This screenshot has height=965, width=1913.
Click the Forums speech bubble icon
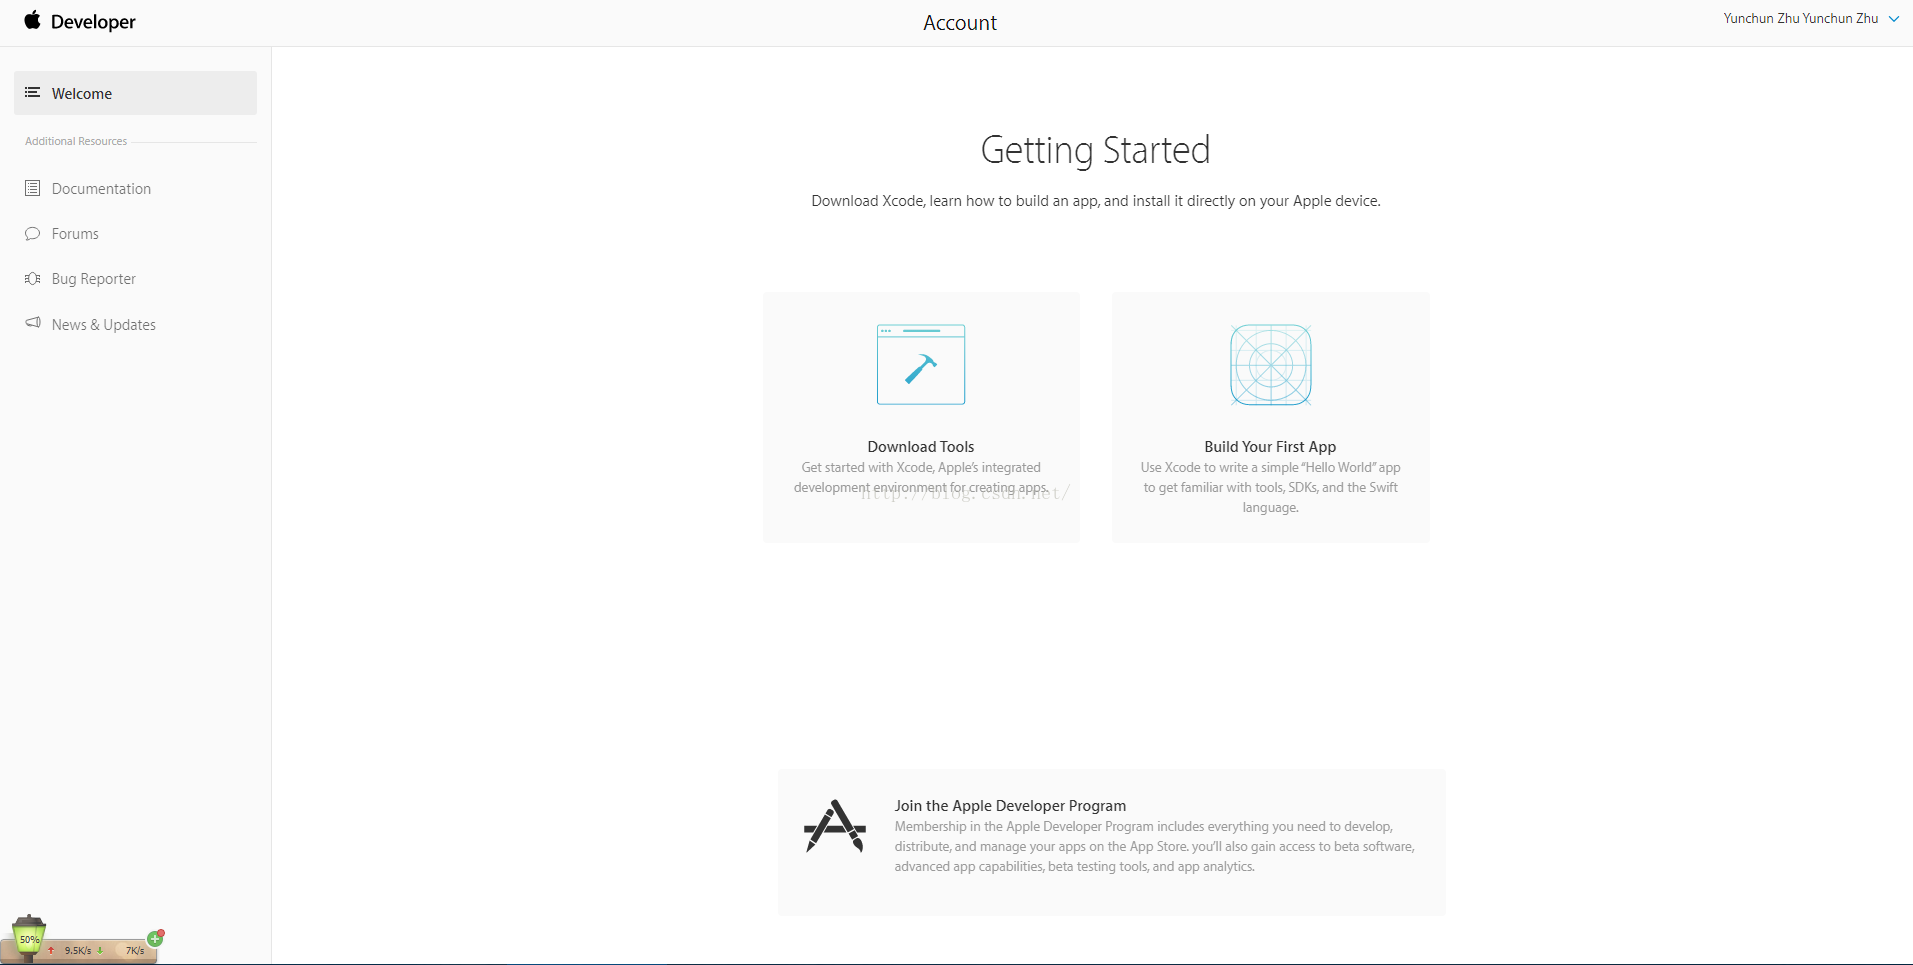pos(33,233)
